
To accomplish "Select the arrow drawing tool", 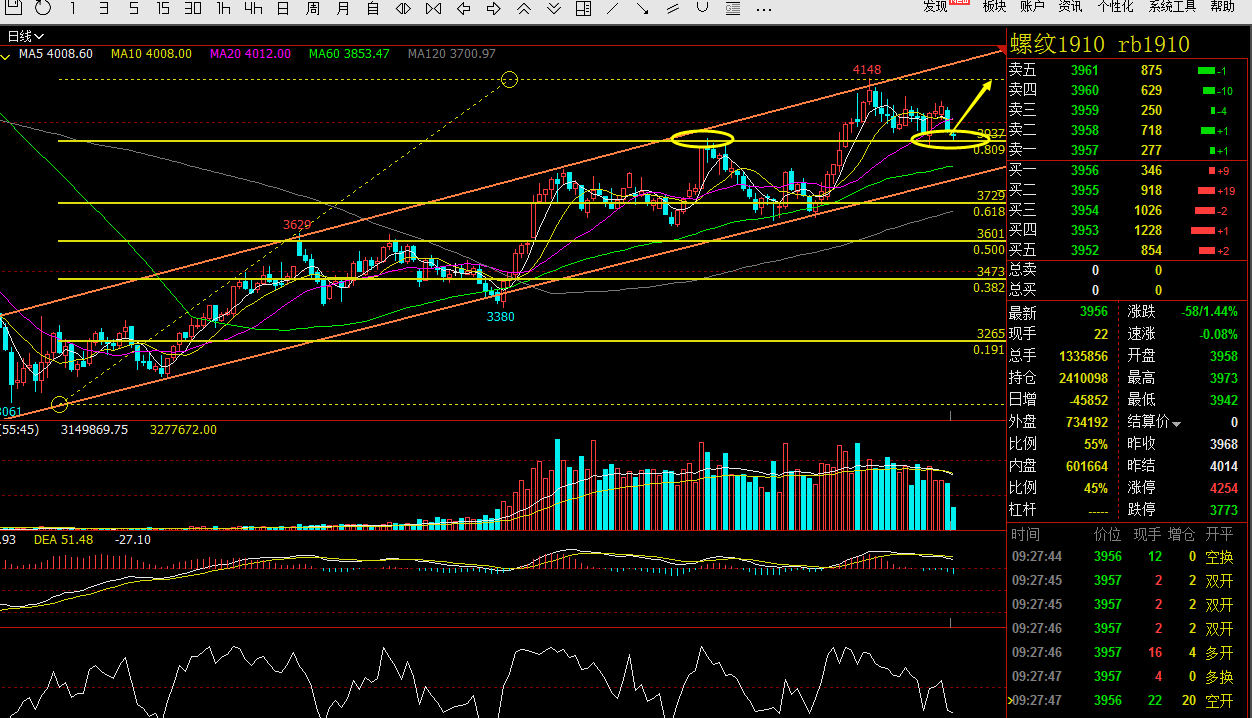I will [x=643, y=8].
